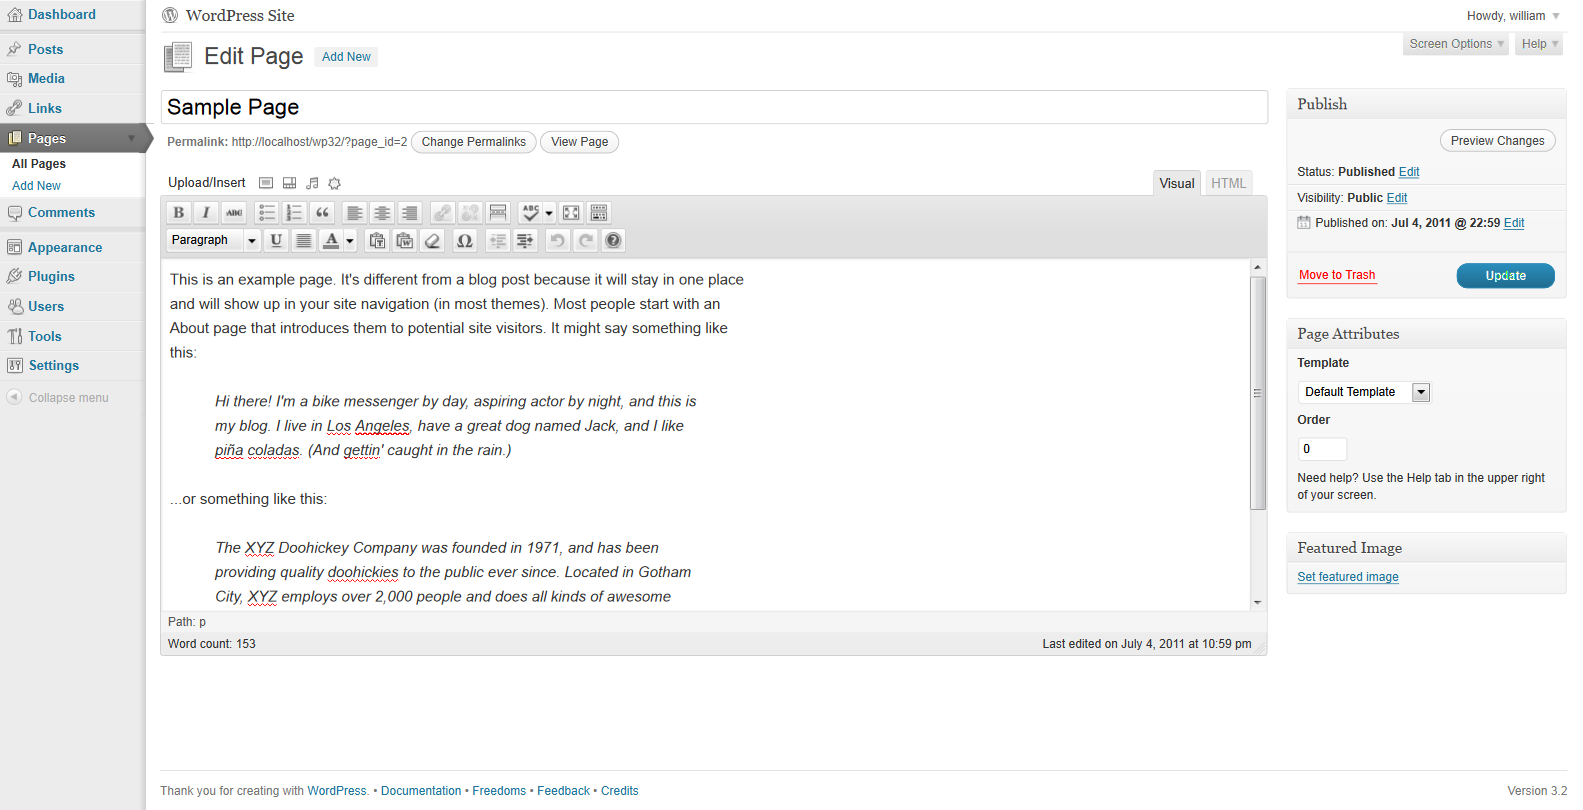Open the spellchecker language dropdown arrow
This screenshot has height=810, width=1583.
point(549,212)
